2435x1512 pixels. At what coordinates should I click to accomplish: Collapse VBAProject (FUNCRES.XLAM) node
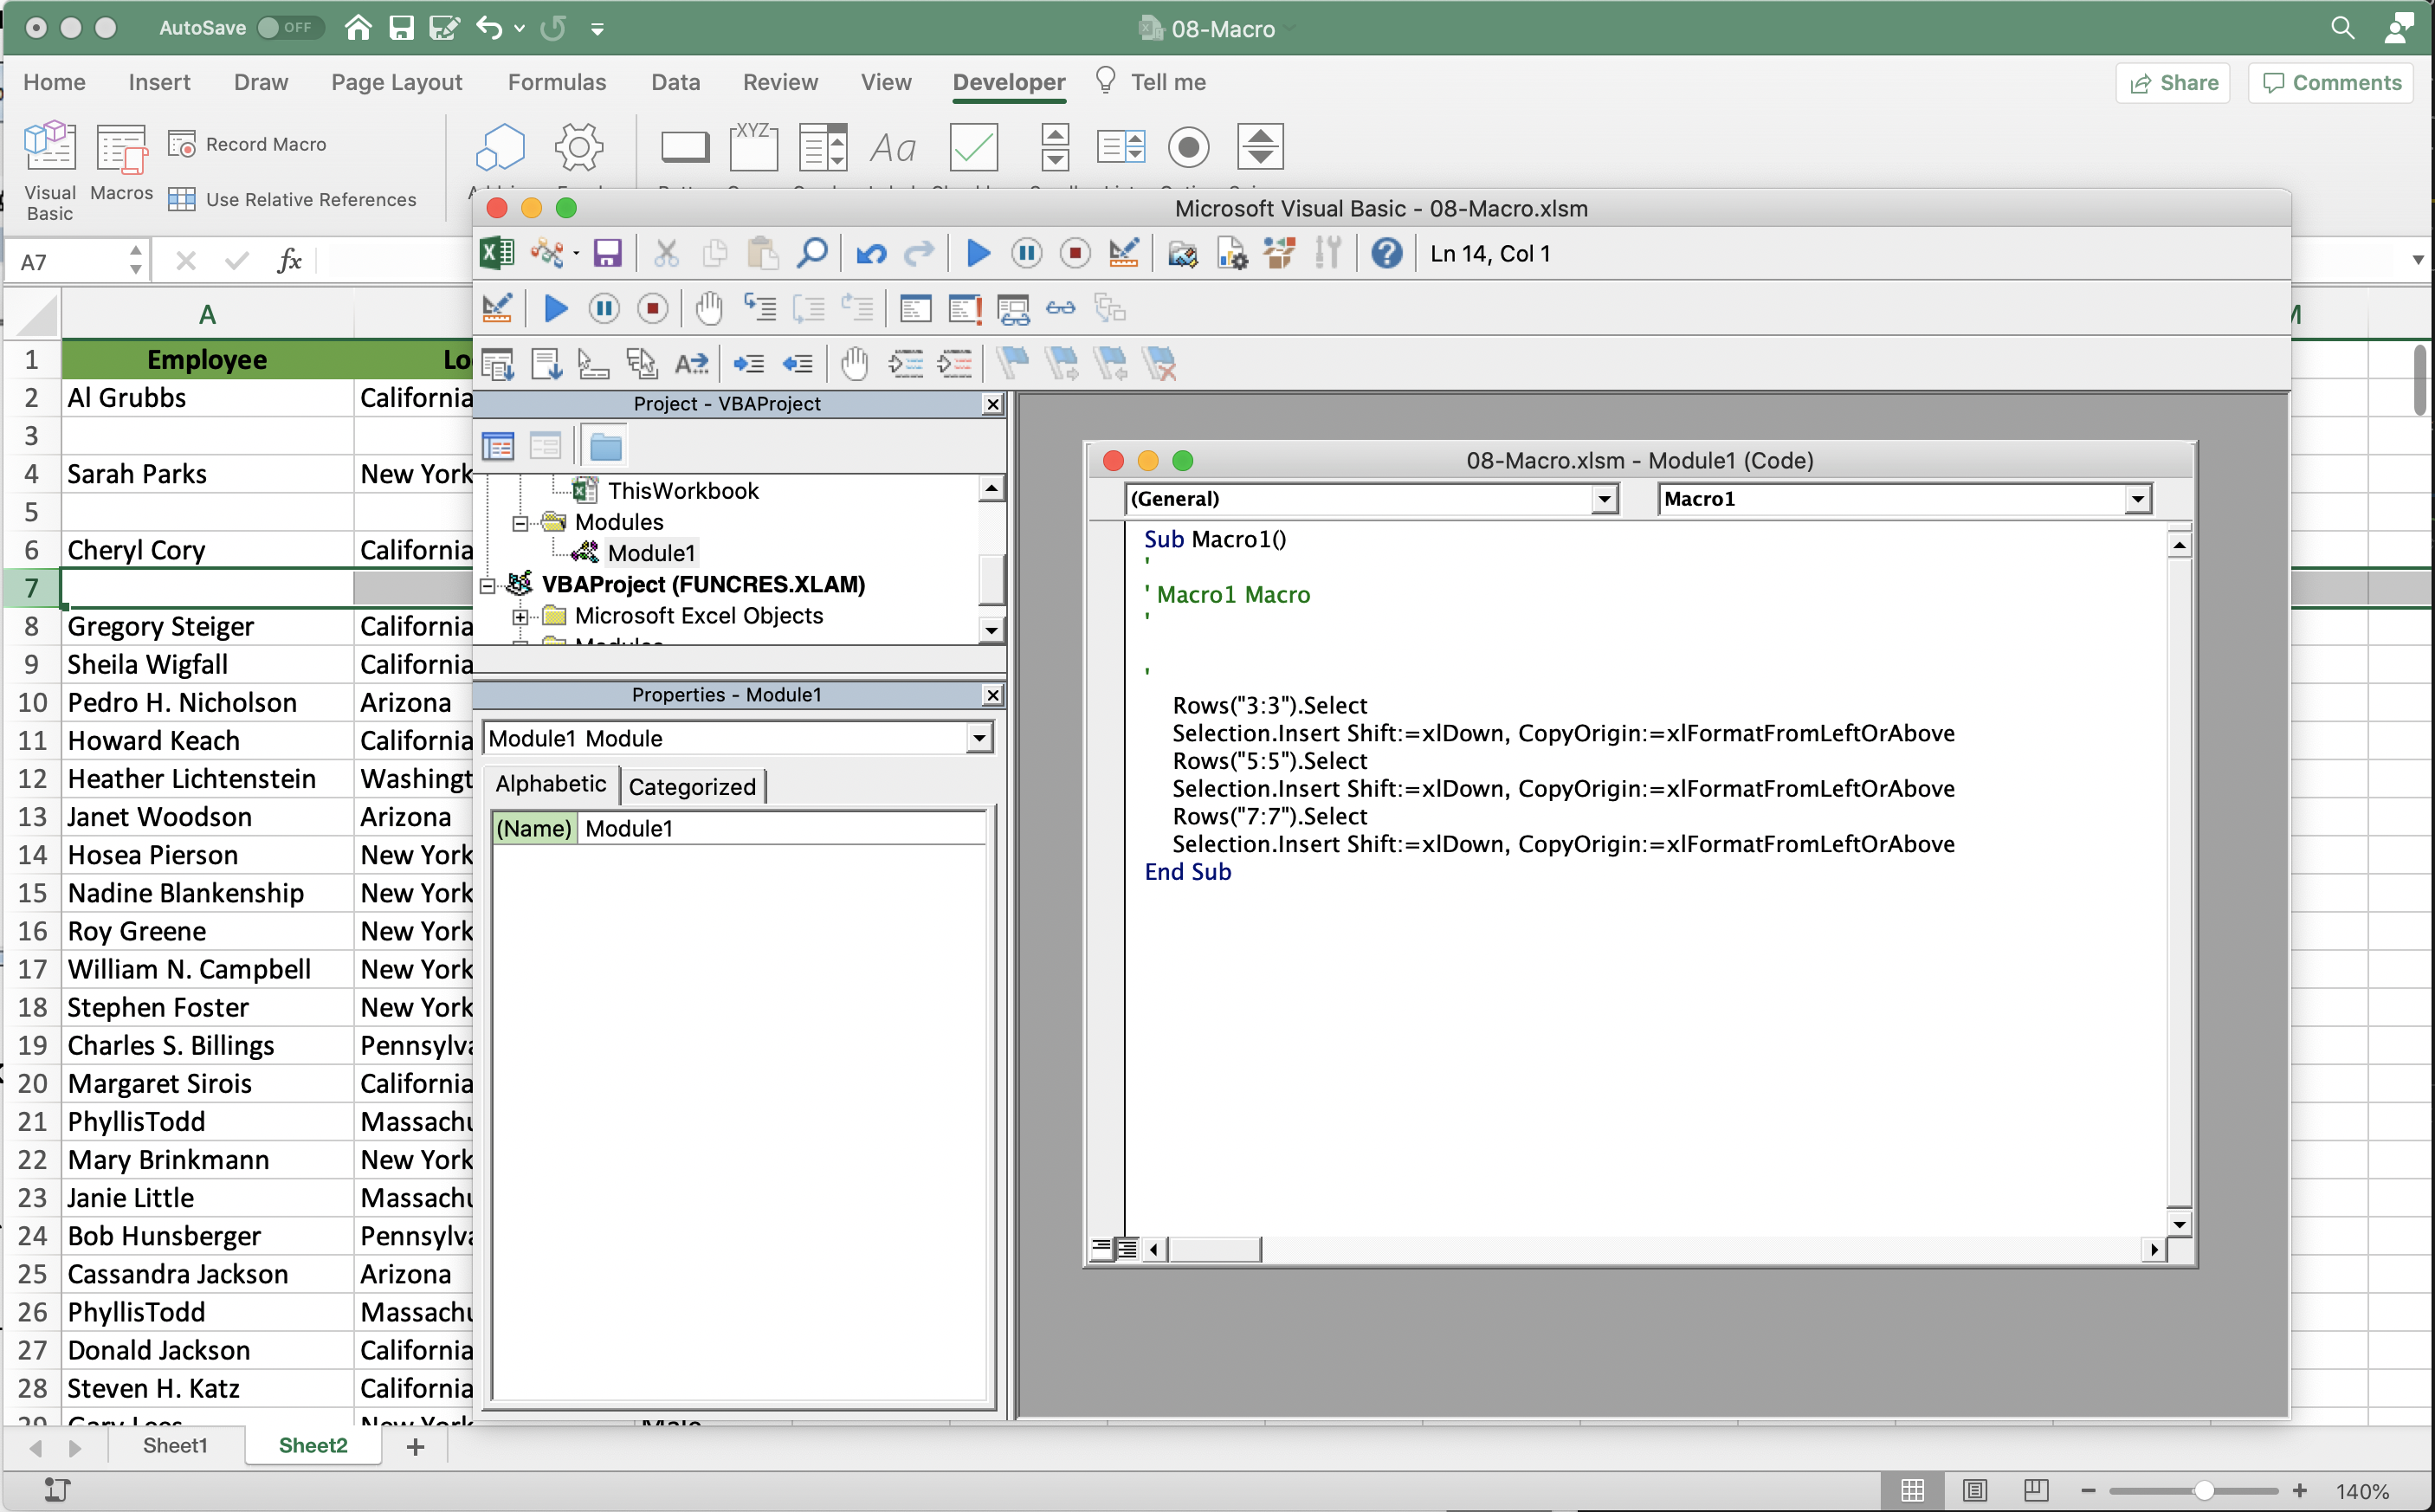[487, 585]
